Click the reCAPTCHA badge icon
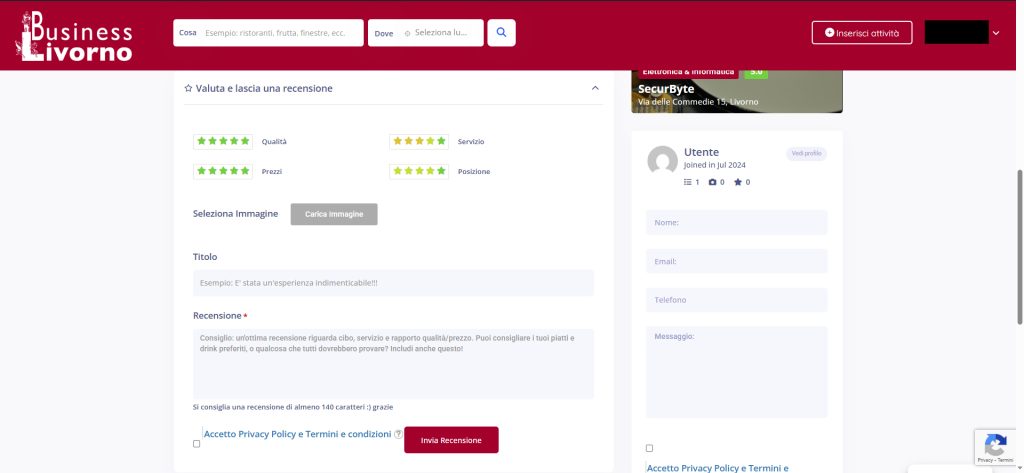The image size is (1024, 473). click(x=995, y=447)
